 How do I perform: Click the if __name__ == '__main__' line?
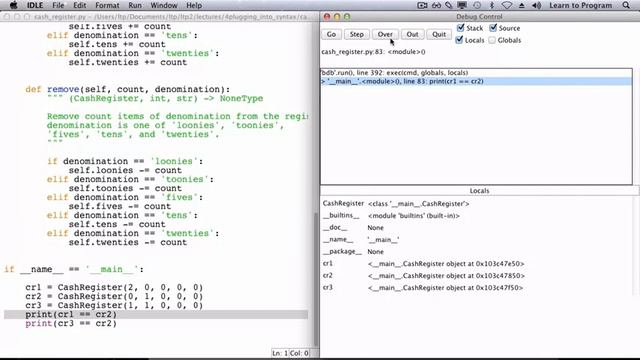pyautogui.click(x=74, y=269)
